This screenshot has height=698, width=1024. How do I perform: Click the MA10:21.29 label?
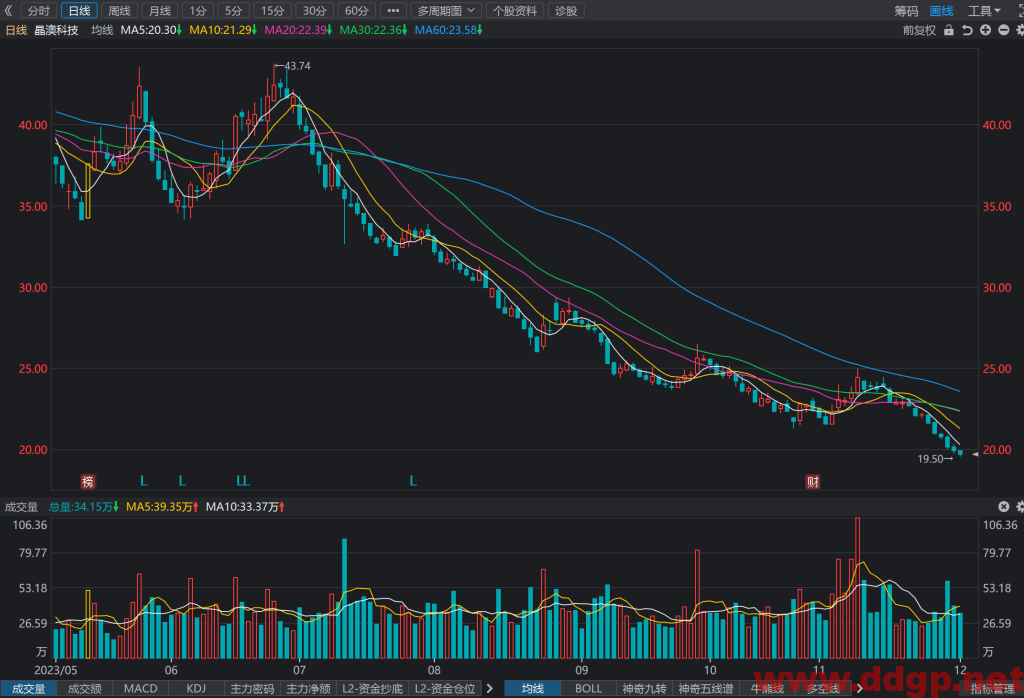223,30
